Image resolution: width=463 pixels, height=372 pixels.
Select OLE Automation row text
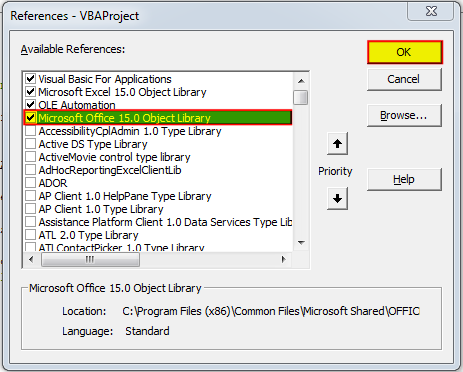(77, 105)
